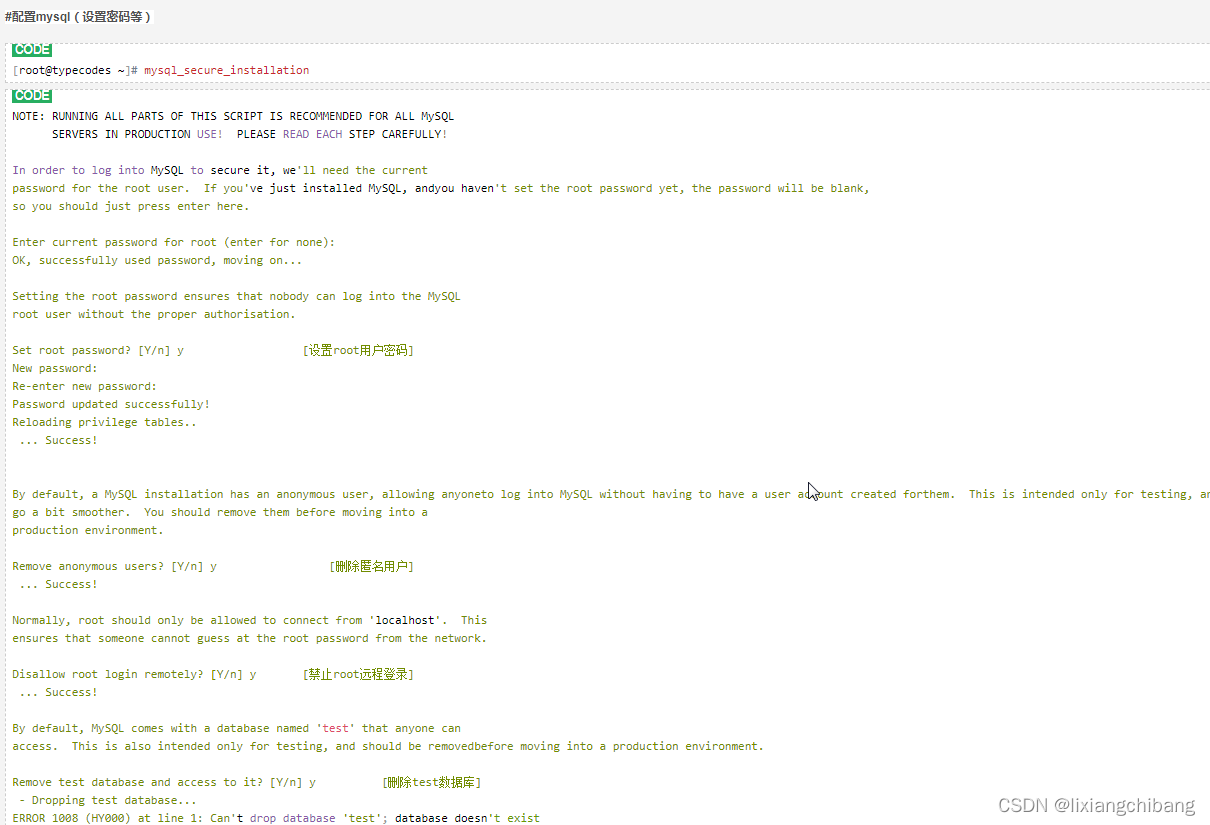The height and width of the screenshot is (825, 1210).
Task: Click the CODE badge above the mysql_secure_installation command
Action: [x=32, y=50]
